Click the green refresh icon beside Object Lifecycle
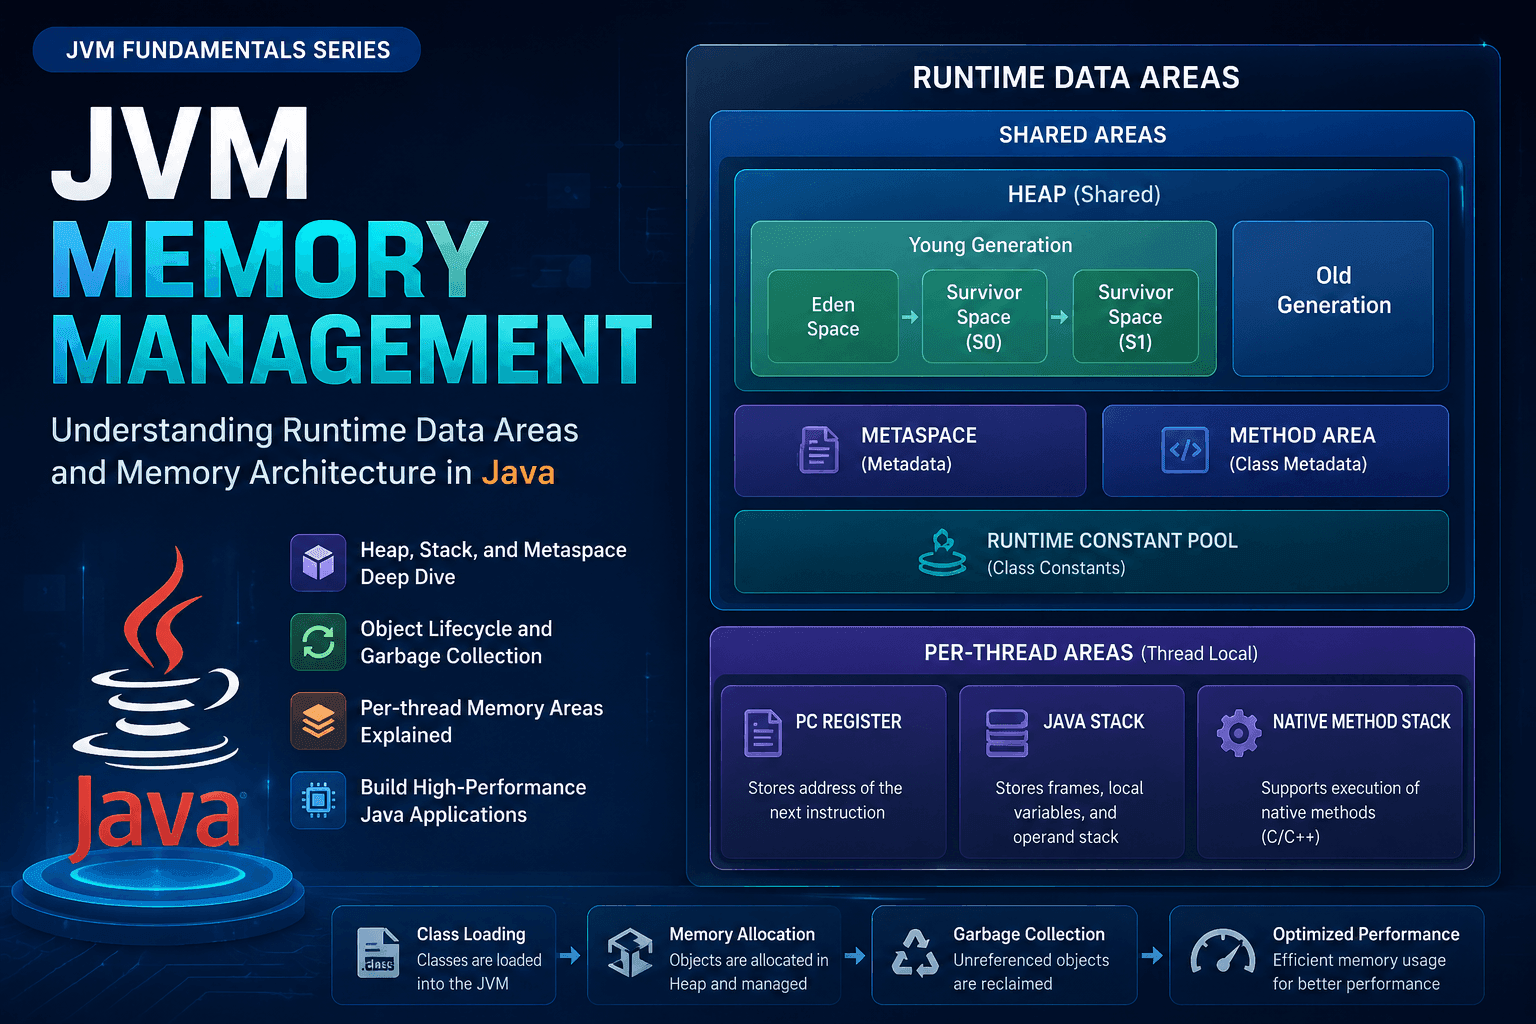Screen dimensions: 1536x1024 [x=318, y=642]
